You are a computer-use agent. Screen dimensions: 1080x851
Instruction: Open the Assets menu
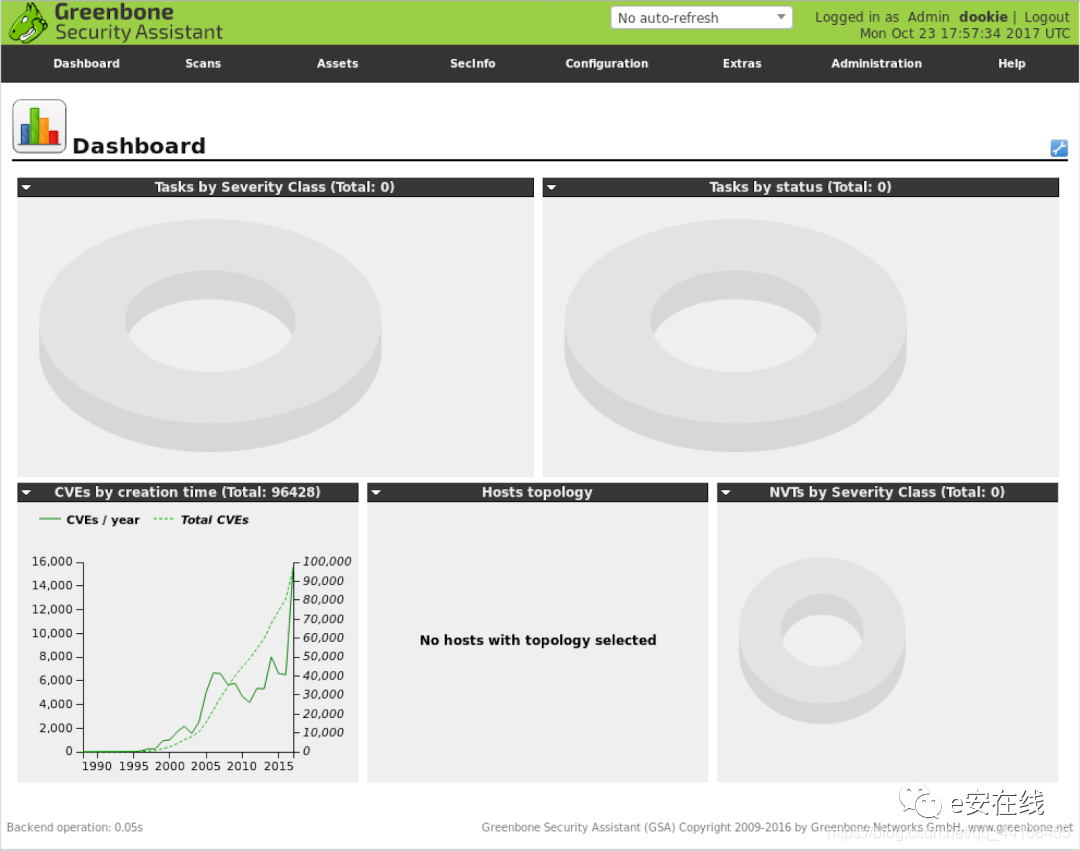click(x=338, y=63)
